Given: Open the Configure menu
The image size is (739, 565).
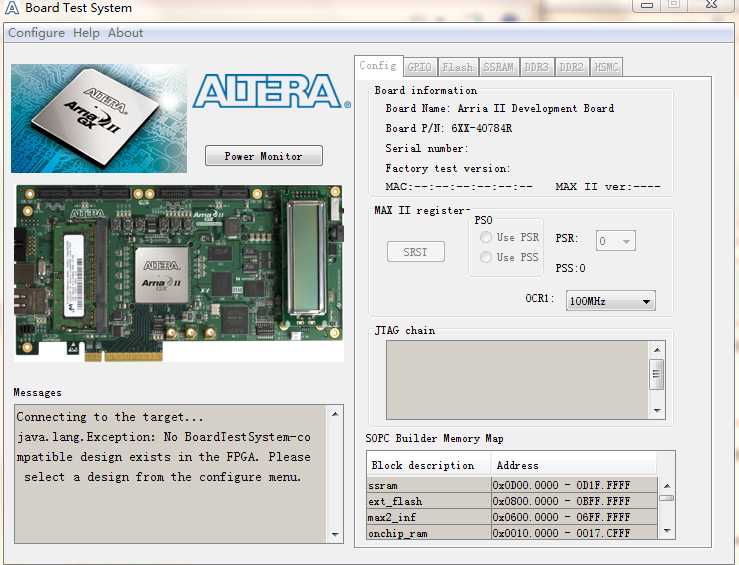Looking at the screenshot, I should [x=36, y=33].
